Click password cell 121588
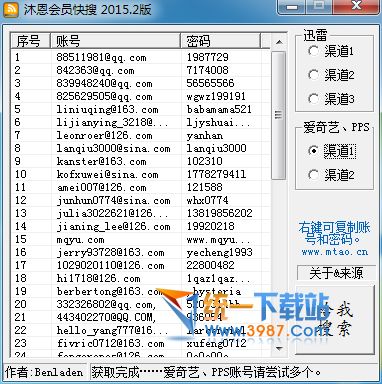This screenshot has width=382, height=384. (x=204, y=187)
